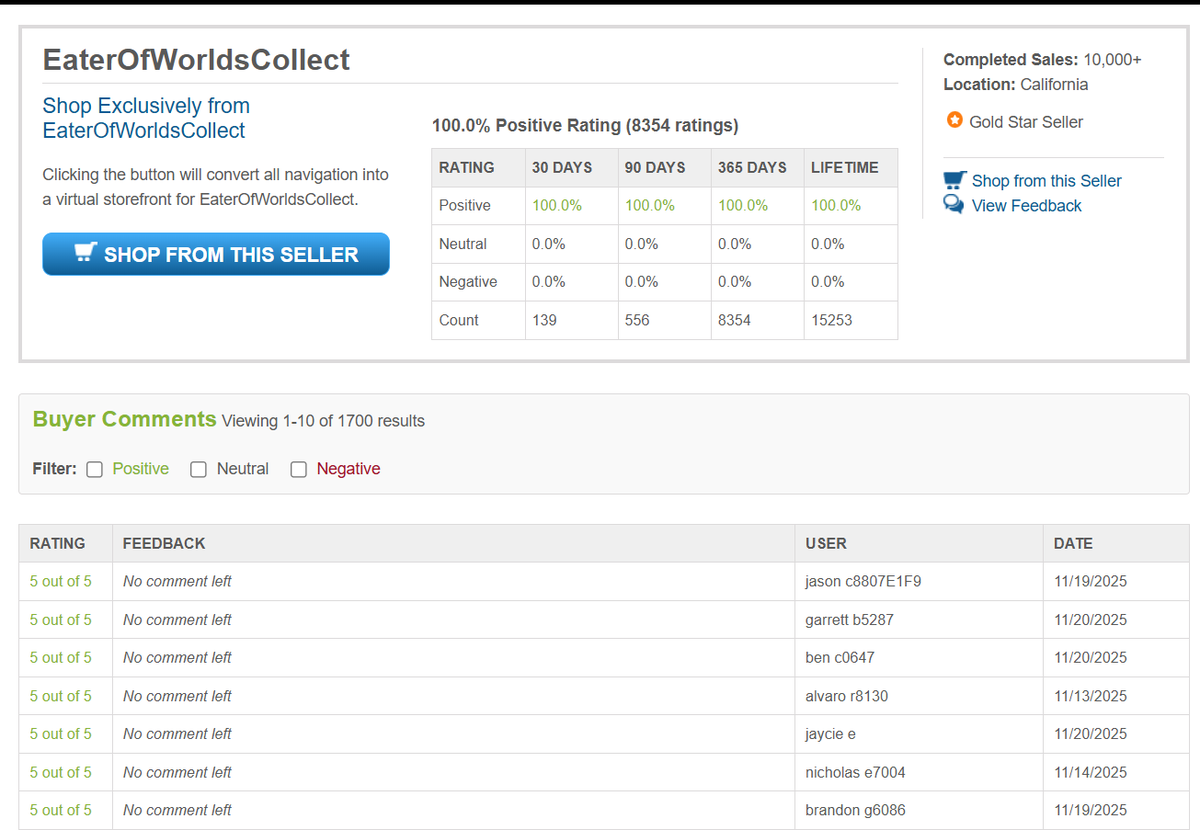The width and height of the screenshot is (1200, 830).
Task: Click the Positive row label in rating table
Action: pyautogui.click(x=465, y=205)
